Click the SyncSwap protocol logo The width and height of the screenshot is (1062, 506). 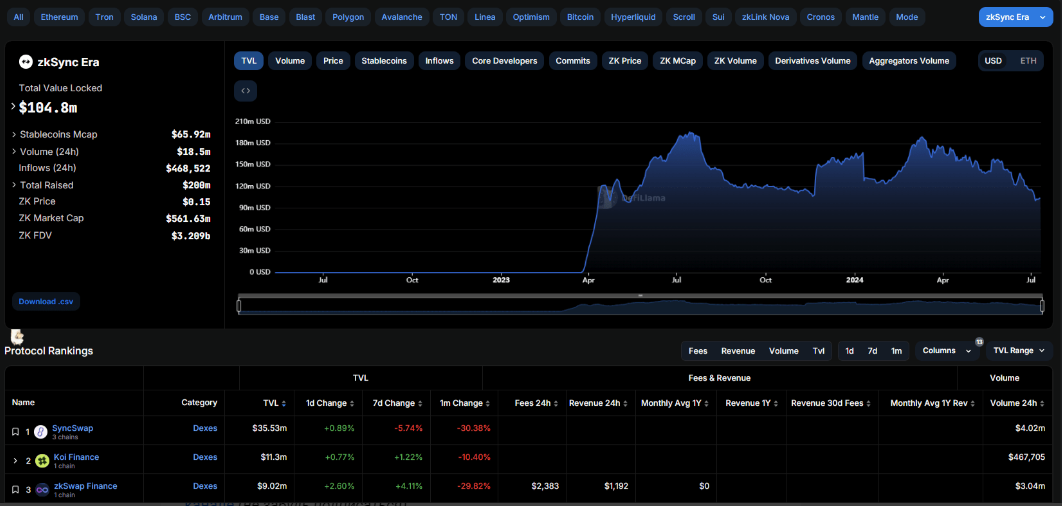(41, 431)
